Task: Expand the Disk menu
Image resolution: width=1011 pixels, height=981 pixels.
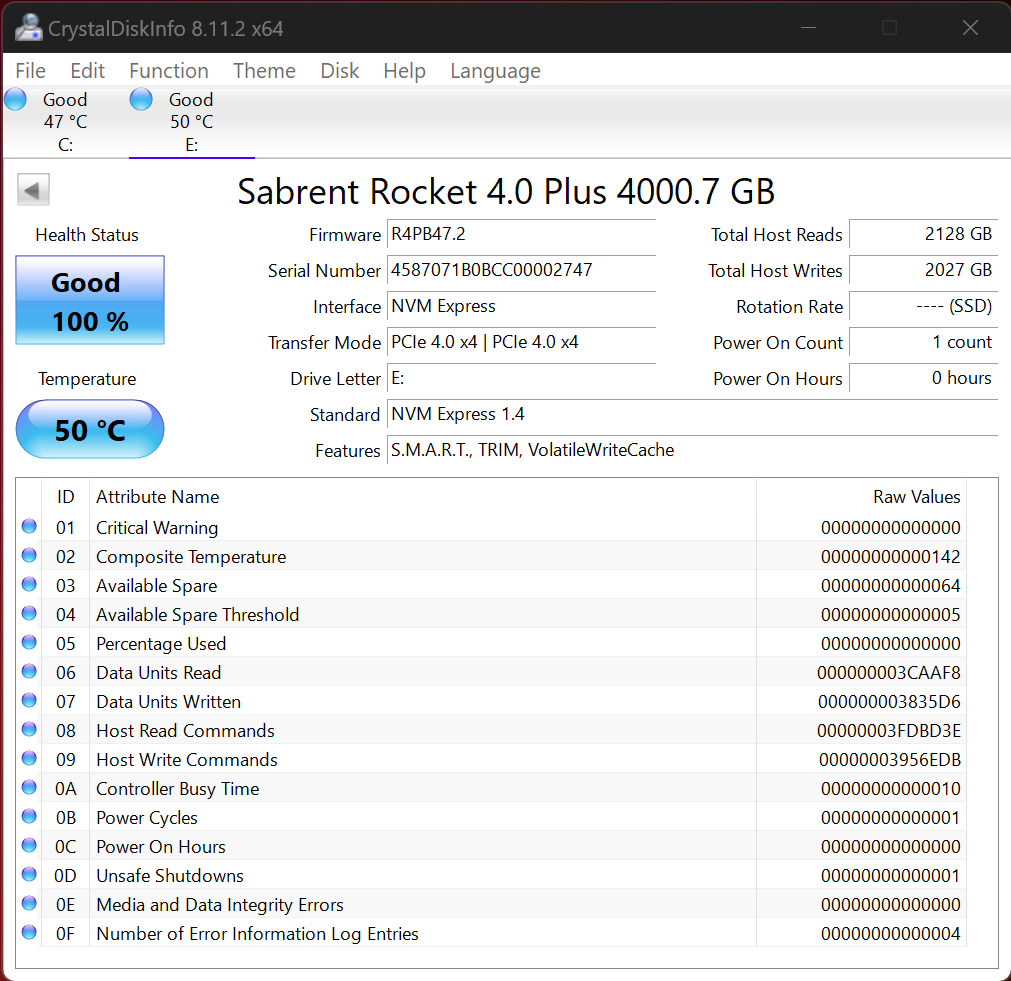Action: pos(340,71)
